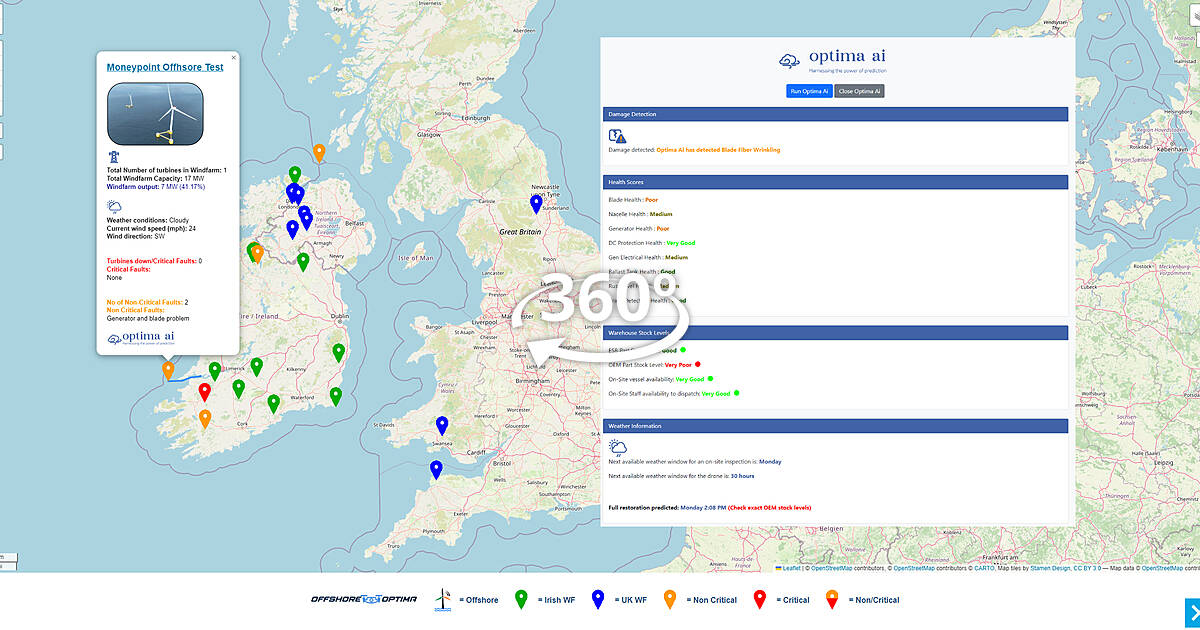Click the Weather Information section header
The image size is (1200, 630).
836,426
